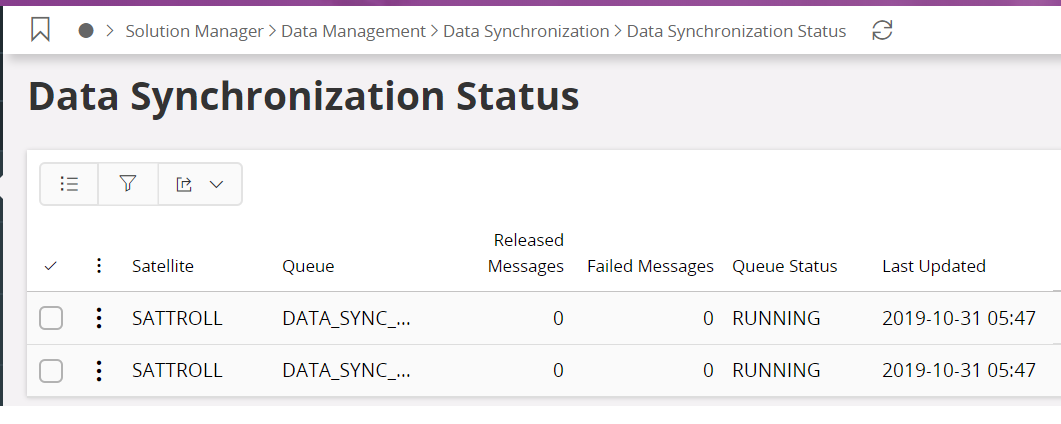Open the second row's three-dot actions menu
This screenshot has height=424, width=1061.
coord(98,370)
